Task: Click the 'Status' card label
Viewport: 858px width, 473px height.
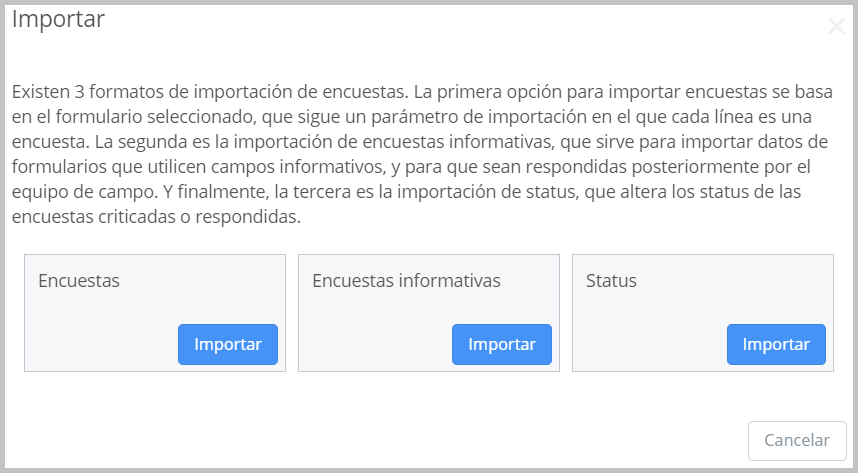Action: pos(611,281)
